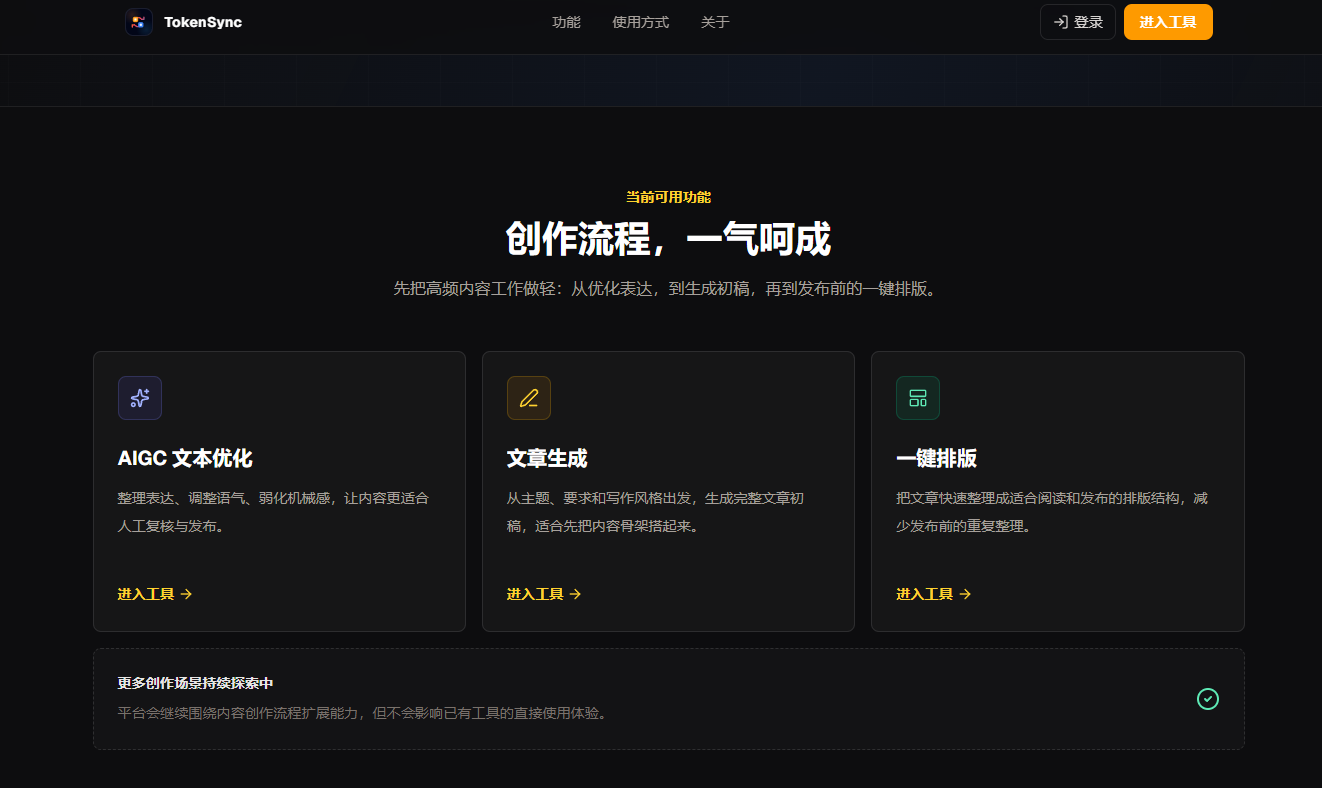Click the arrow after 一键排版 进入工具
This screenshot has height=788, width=1322.
(x=965, y=594)
